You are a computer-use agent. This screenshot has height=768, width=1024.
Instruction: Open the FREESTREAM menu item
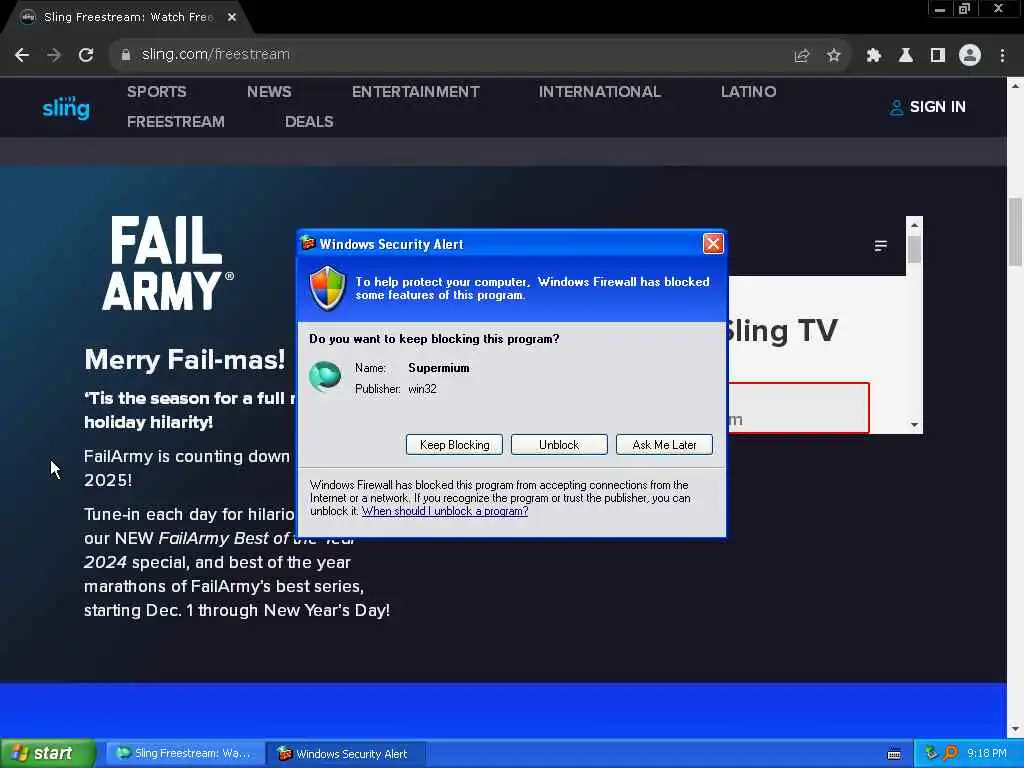point(176,121)
